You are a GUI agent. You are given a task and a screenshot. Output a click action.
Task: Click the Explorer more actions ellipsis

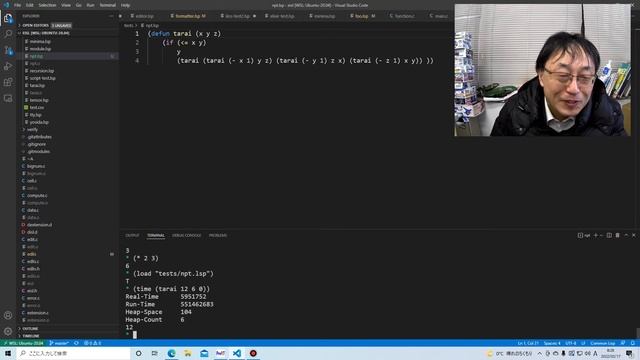click(111, 16)
